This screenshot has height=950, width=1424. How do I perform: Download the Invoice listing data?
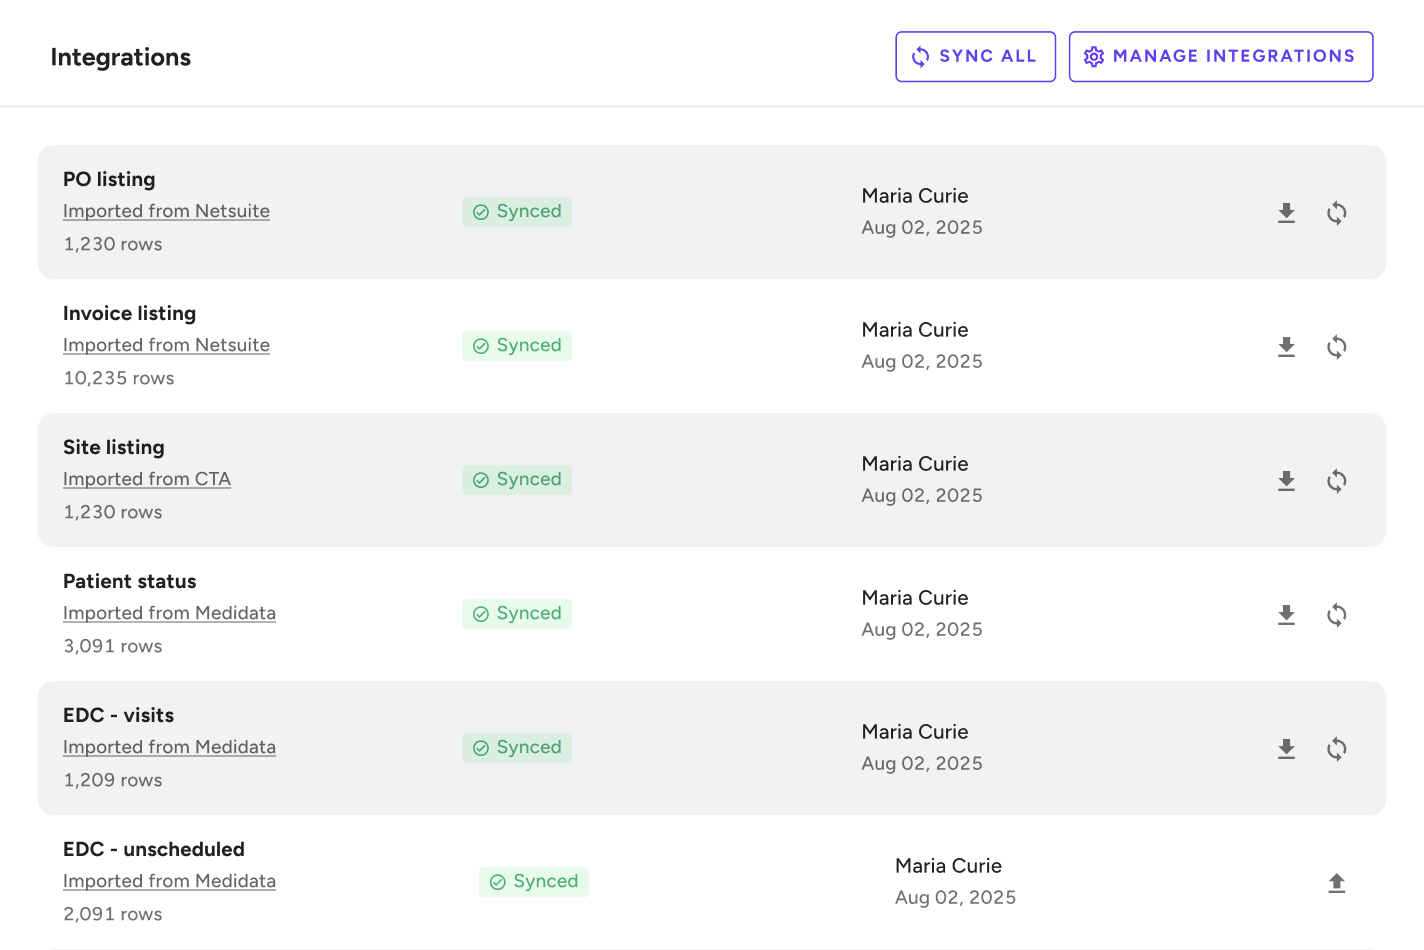(x=1286, y=347)
